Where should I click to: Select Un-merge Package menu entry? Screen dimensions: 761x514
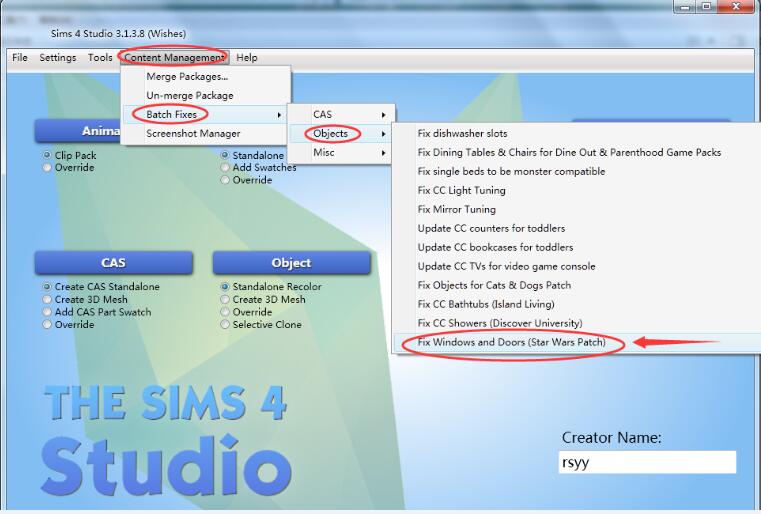click(x=206, y=95)
